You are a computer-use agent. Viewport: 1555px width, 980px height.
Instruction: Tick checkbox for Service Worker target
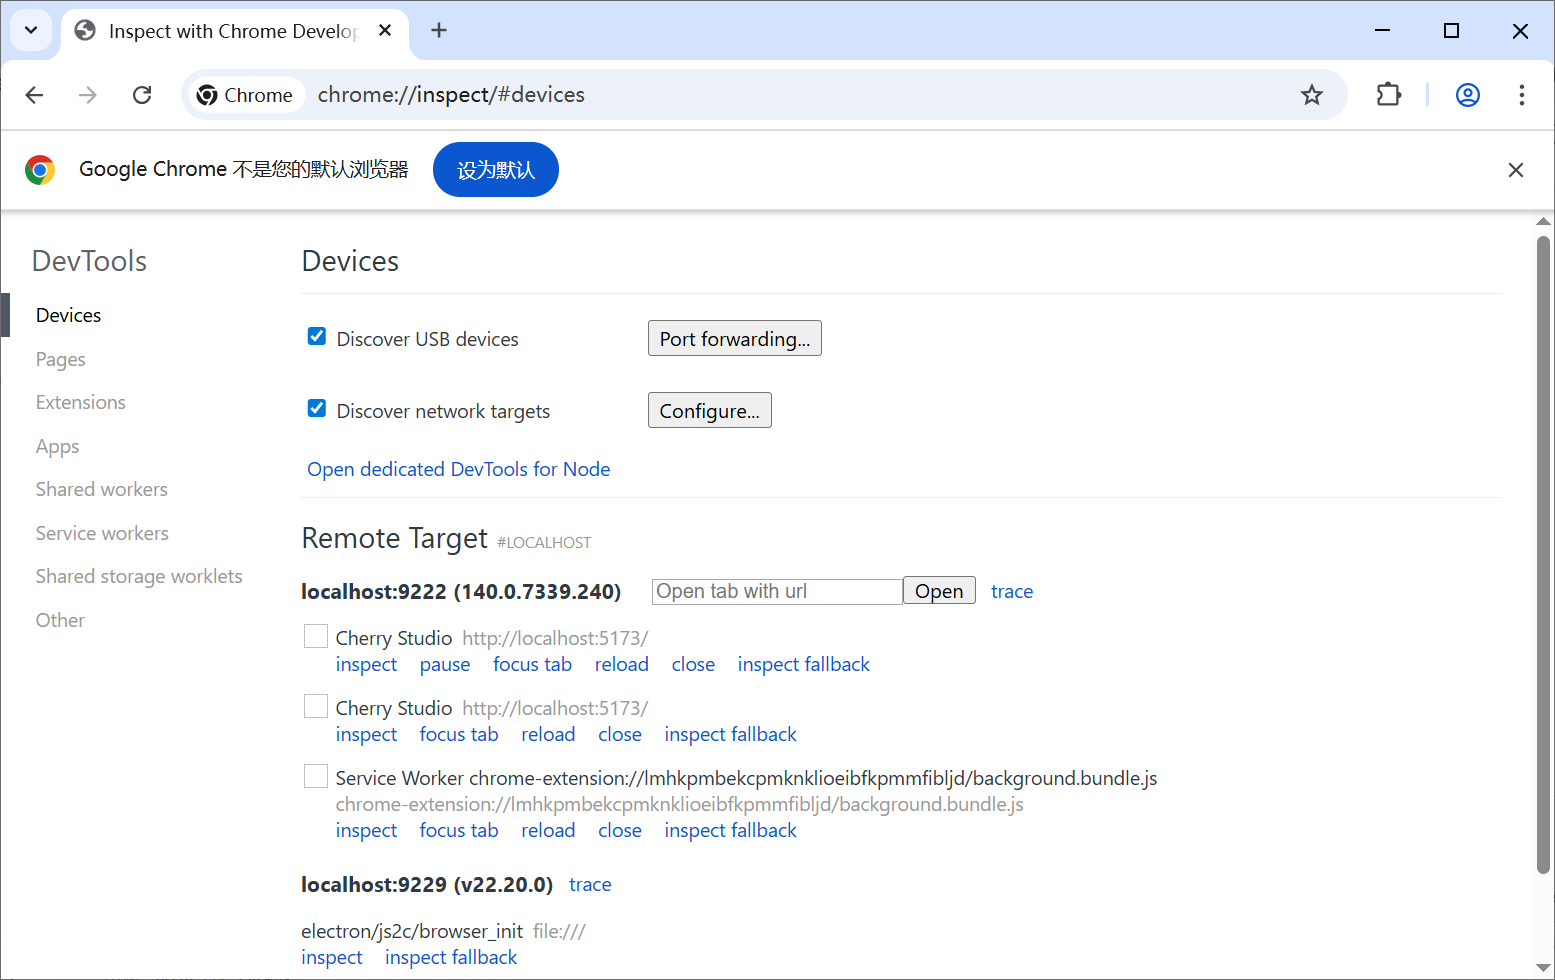pyautogui.click(x=316, y=777)
